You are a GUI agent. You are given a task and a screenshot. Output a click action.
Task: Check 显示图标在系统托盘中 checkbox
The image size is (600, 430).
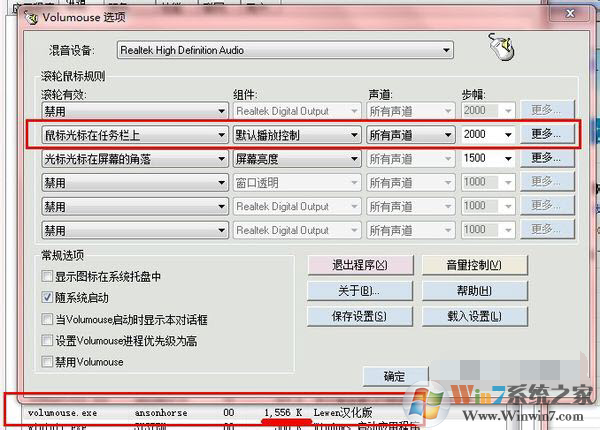click(x=47, y=276)
